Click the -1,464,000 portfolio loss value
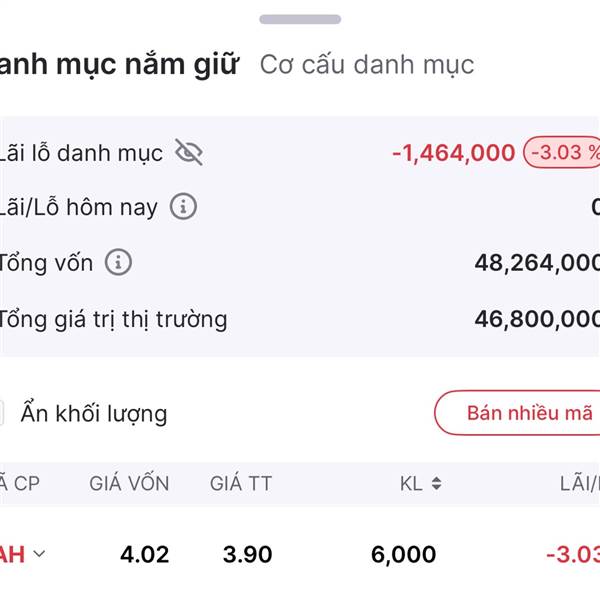 pos(453,152)
